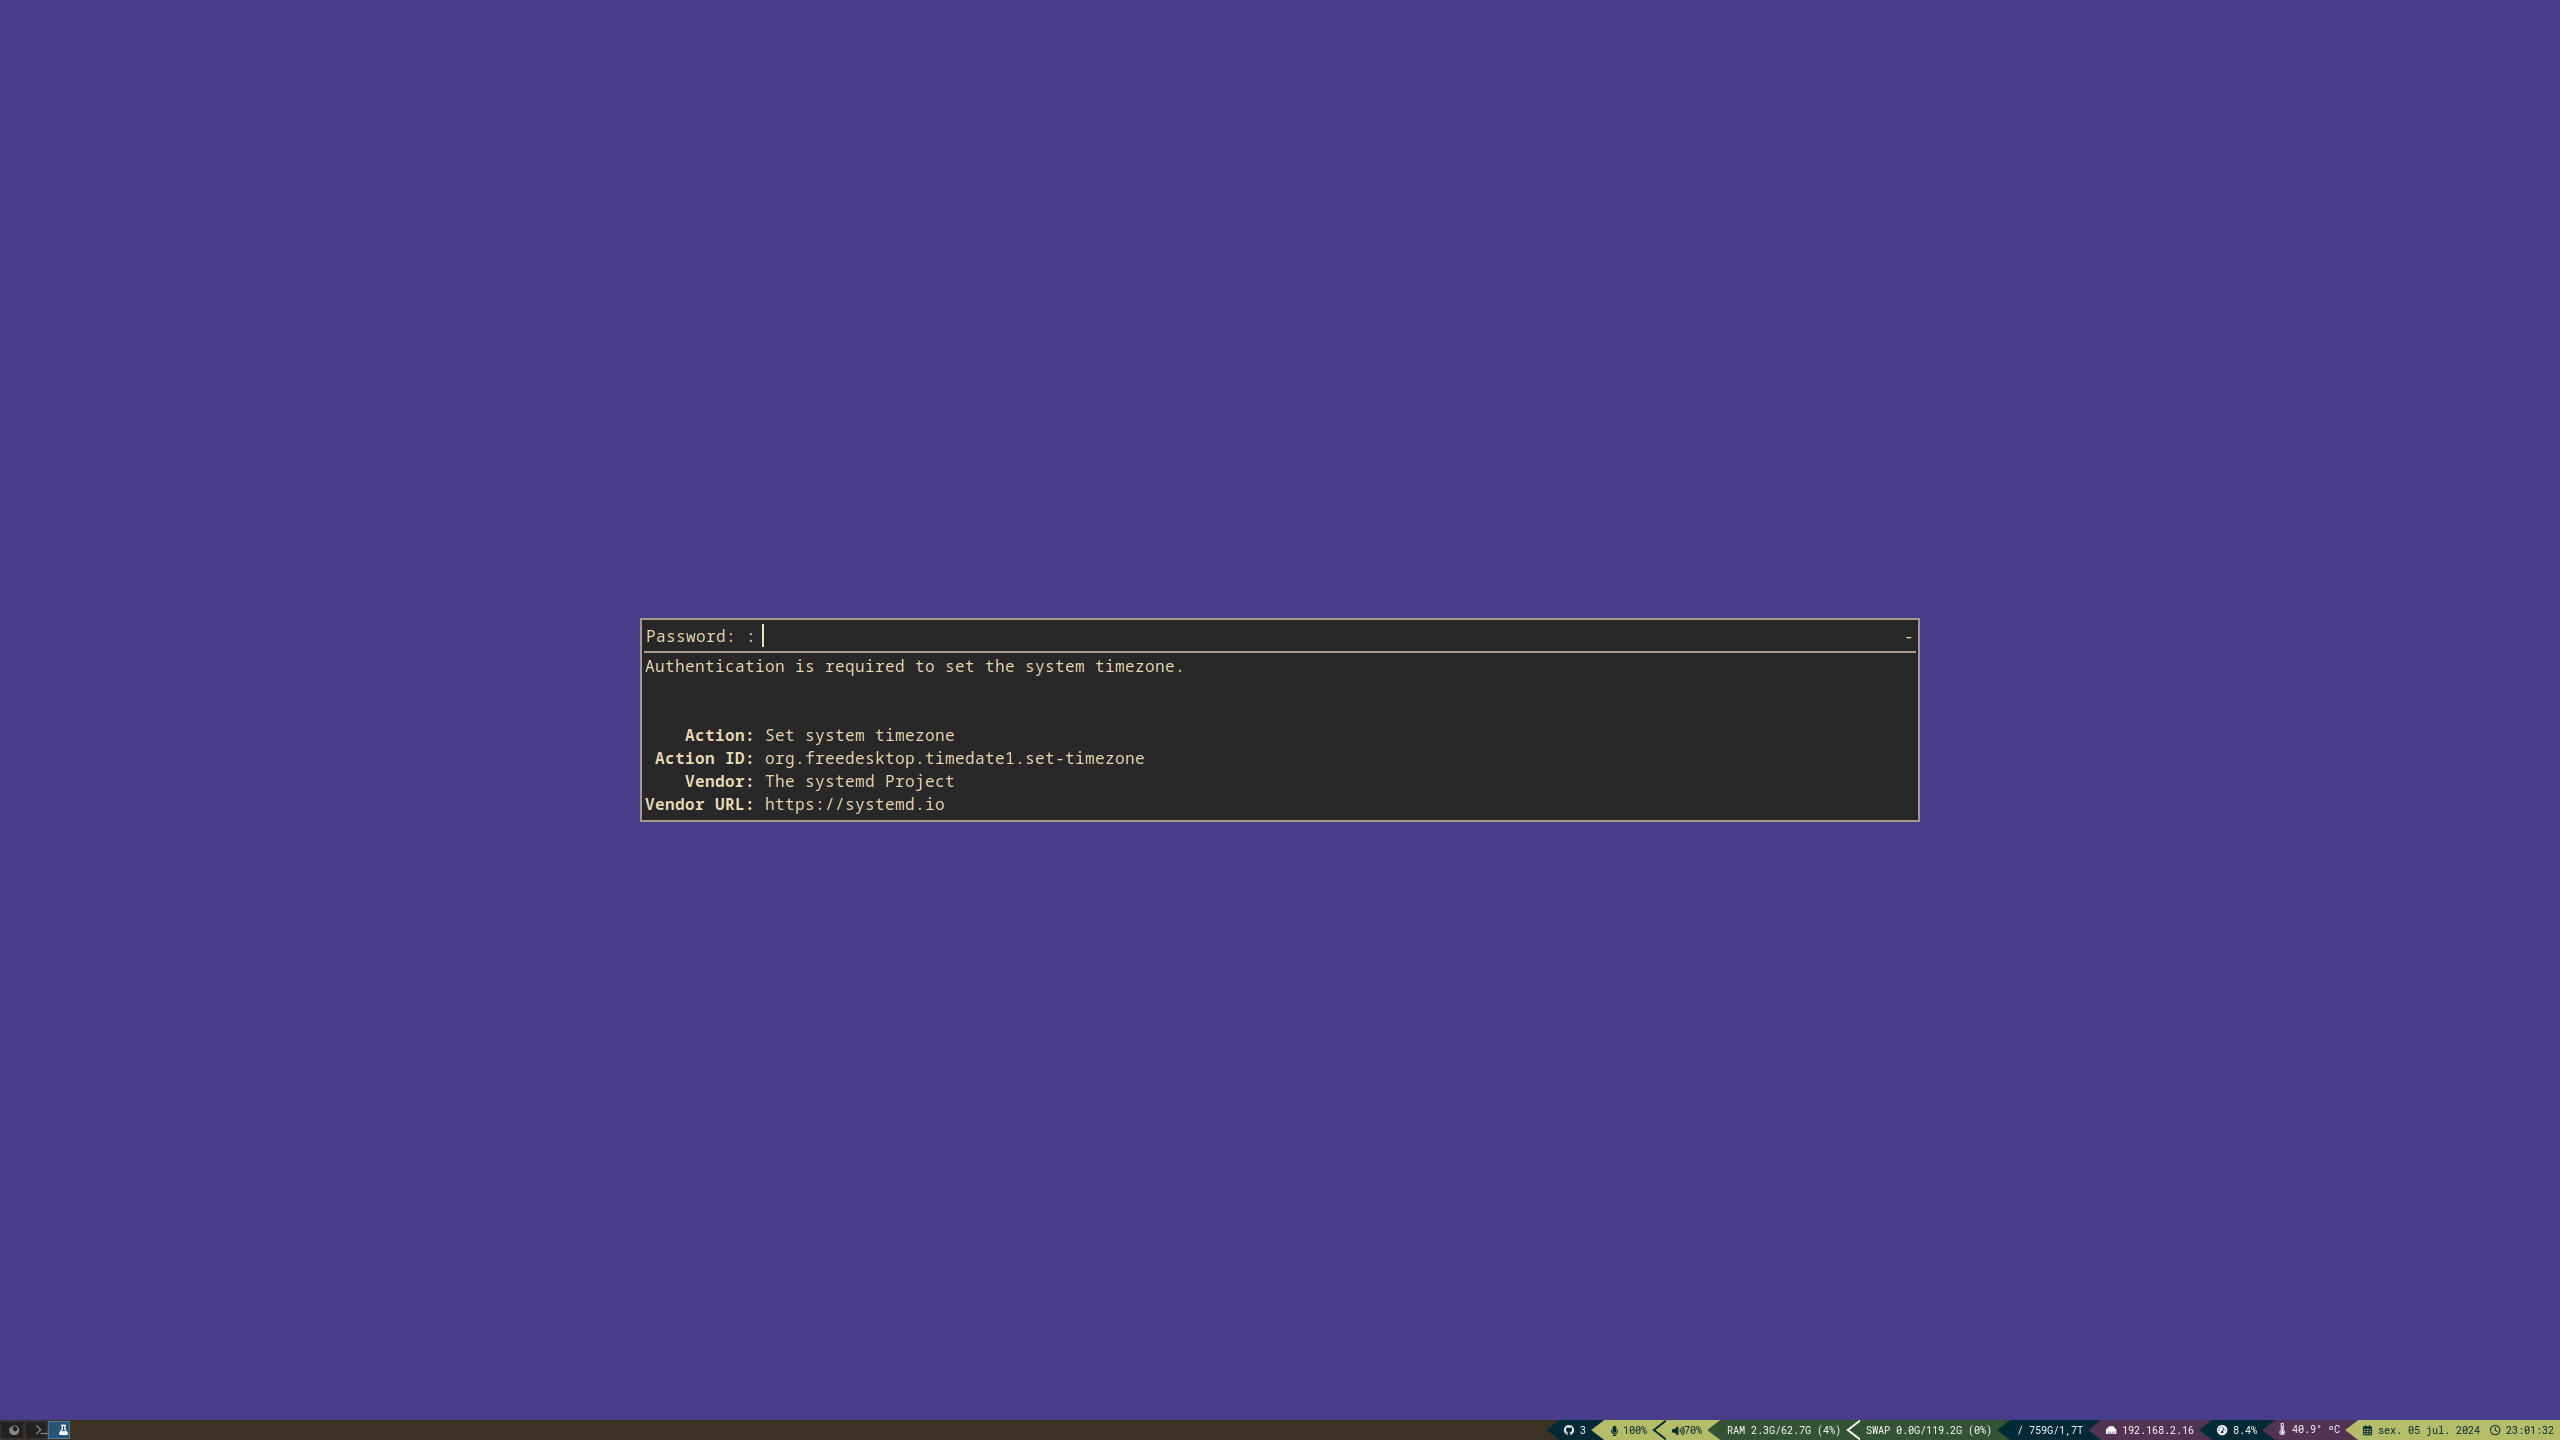Open the calendar date sex. 05 jul. 2024

pyautogui.click(x=2421, y=1430)
